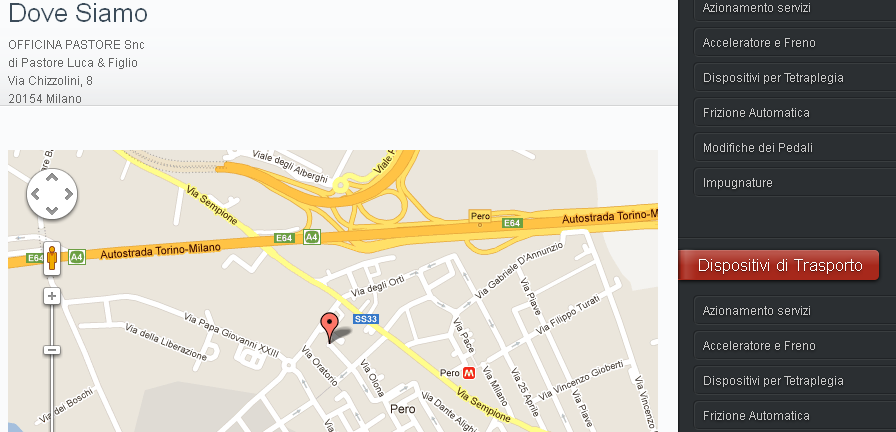896x432 pixels.
Task: Click the zoom slider track on the map
Action: coord(52,394)
